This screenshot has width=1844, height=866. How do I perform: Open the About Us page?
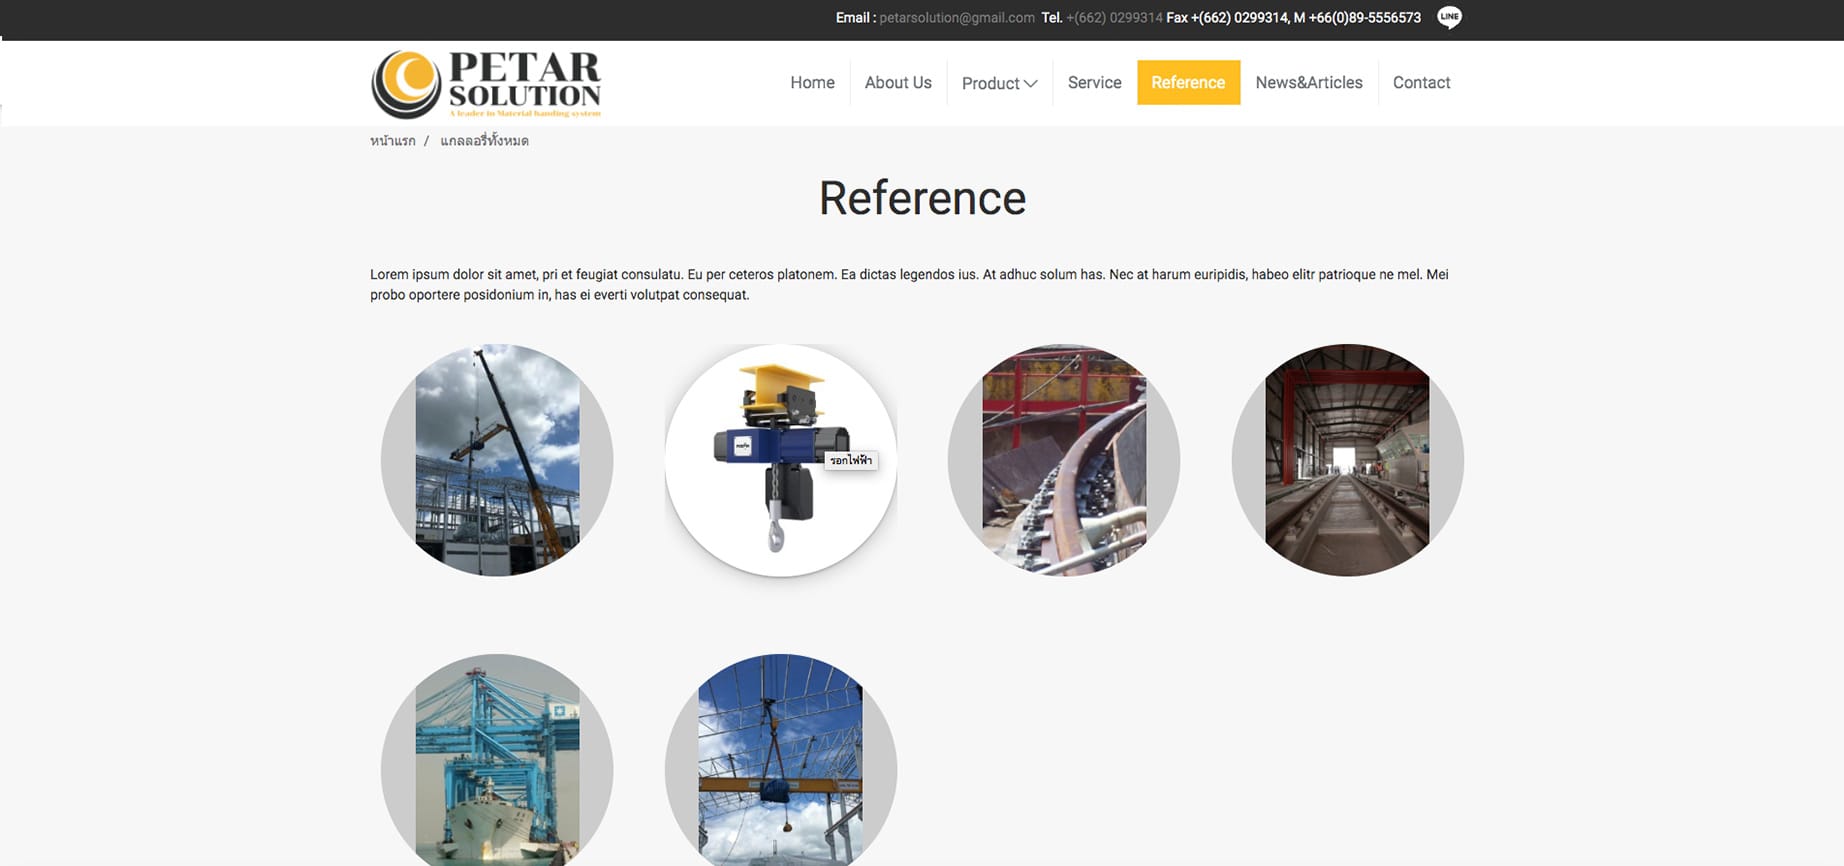[x=897, y=83]
